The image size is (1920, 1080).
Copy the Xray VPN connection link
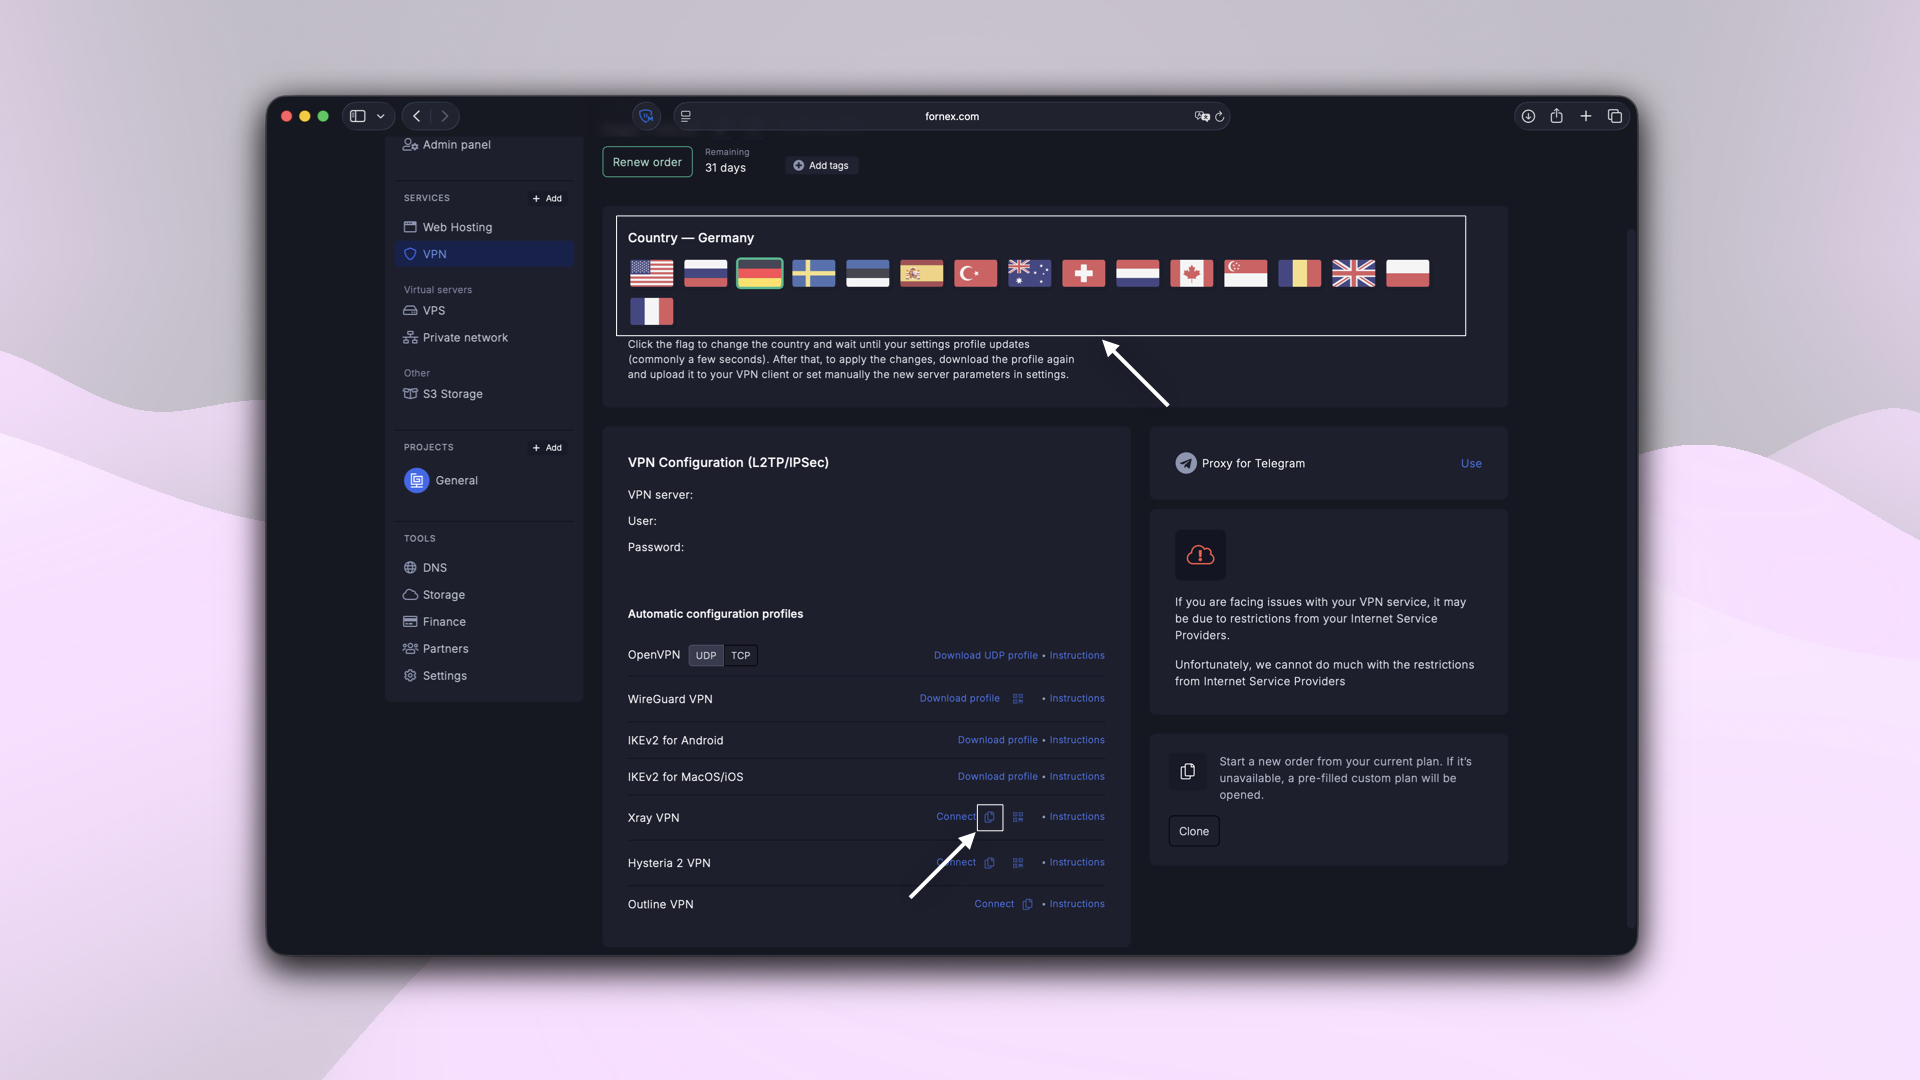click(990, 817)
